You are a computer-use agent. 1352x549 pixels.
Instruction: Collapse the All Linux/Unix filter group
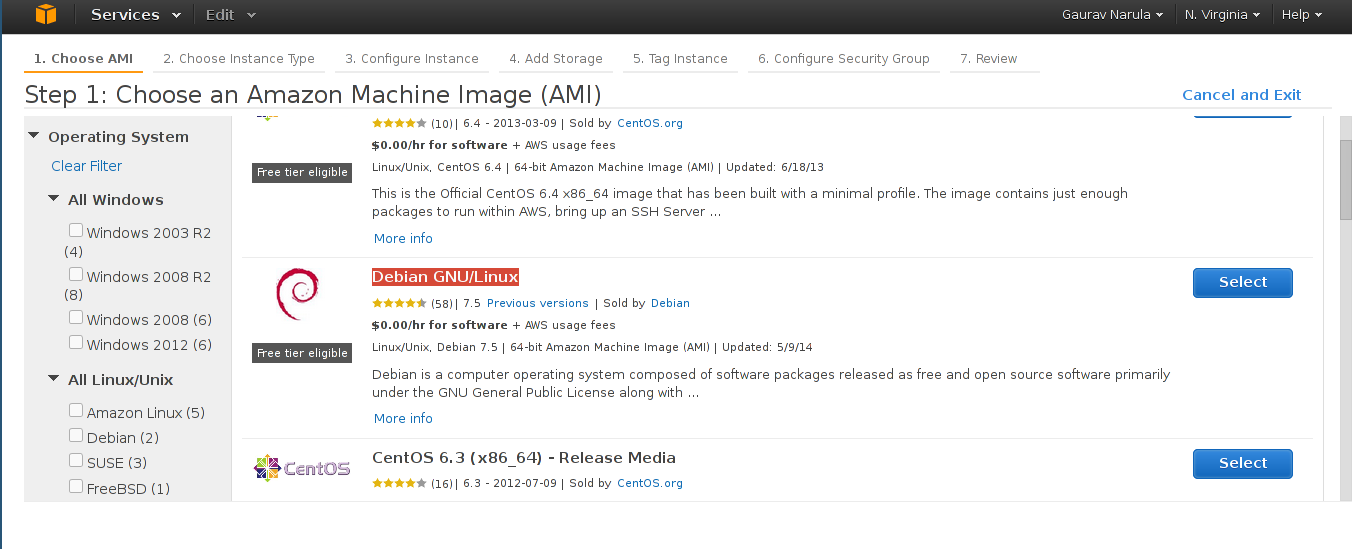[54, 379]
